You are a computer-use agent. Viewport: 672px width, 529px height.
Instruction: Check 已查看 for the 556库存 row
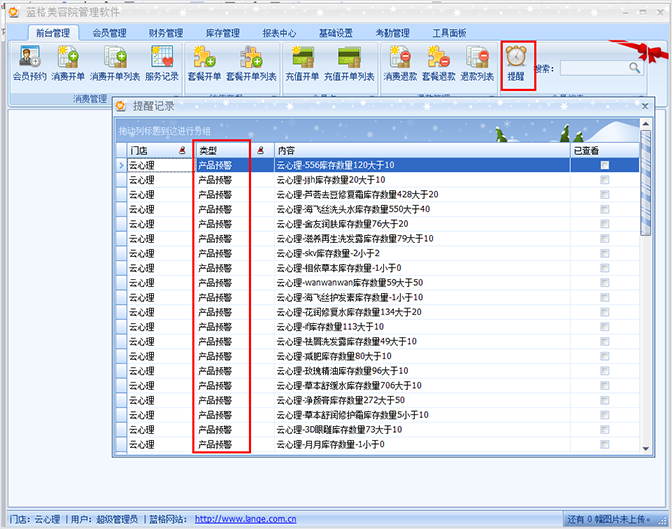[x=604, y=165]
